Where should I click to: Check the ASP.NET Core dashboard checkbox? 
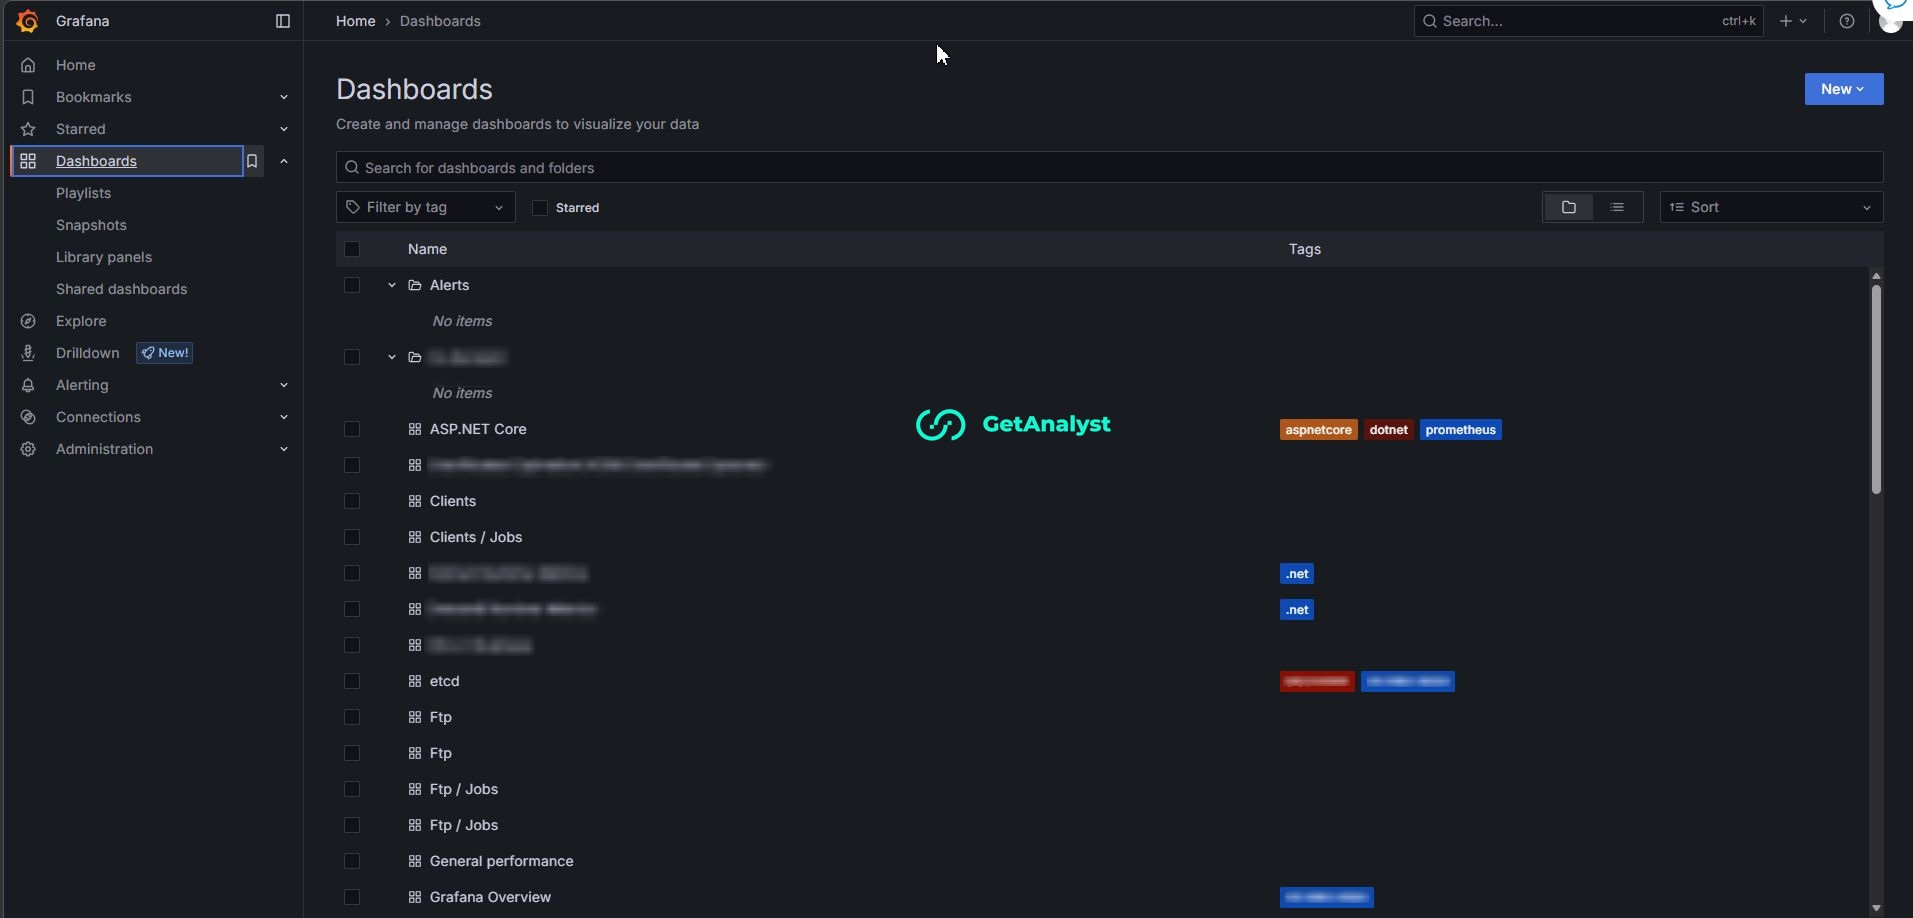tap(352, 429)
